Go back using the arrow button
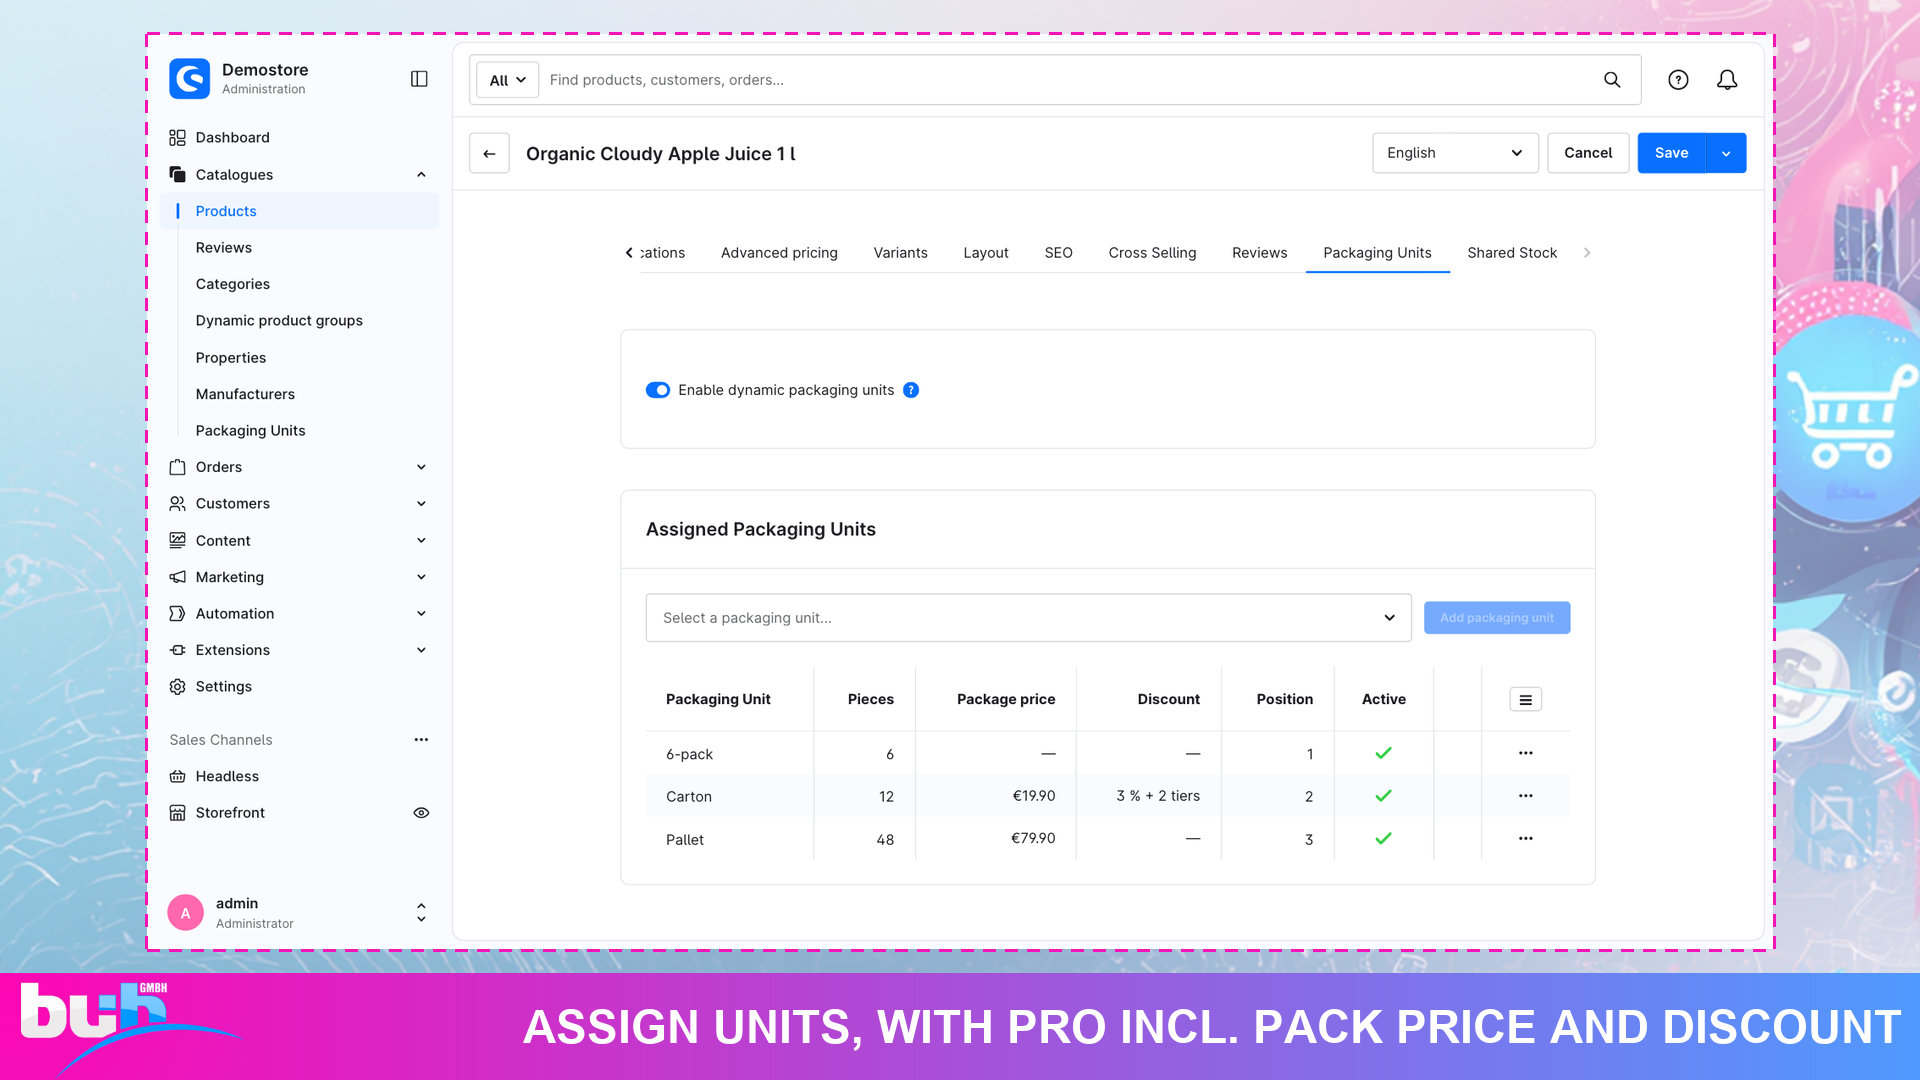 [489, 153]
